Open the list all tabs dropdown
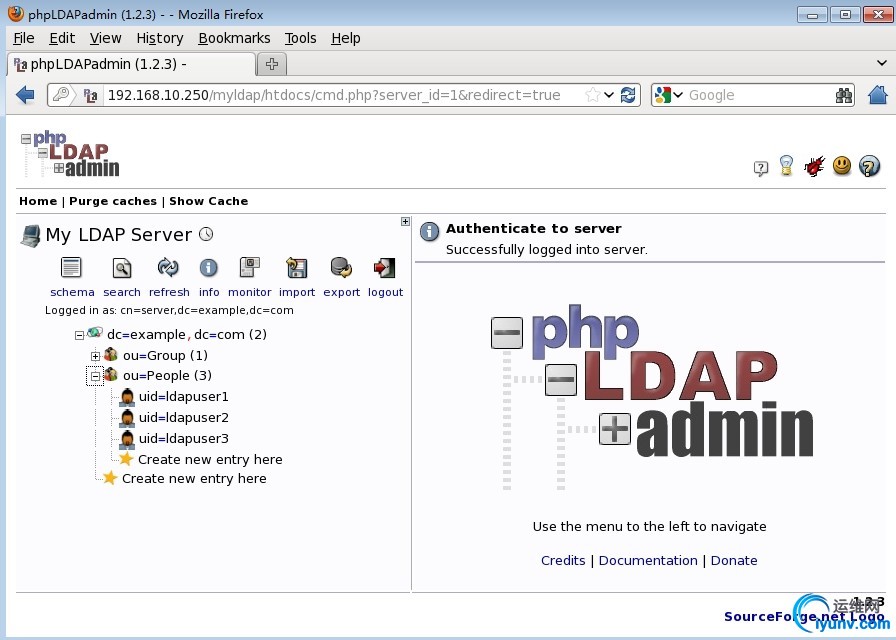Image resolution: width=896 pixels, height=640 pixels. pos(882,63)
